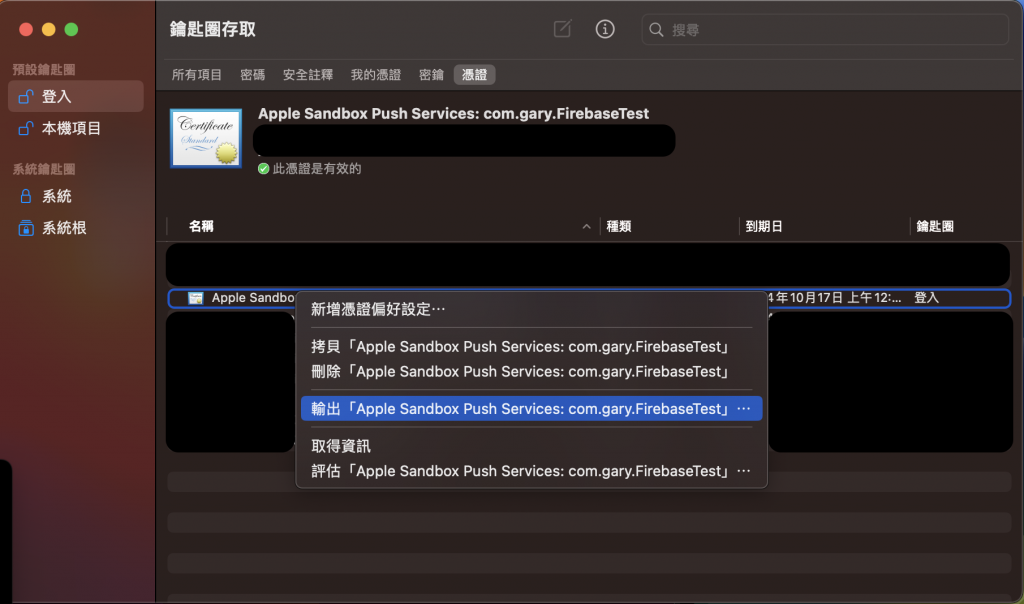This screenshot has width=1024, height=604.
Task: Maximize window with green button
Action: (72, 29)
